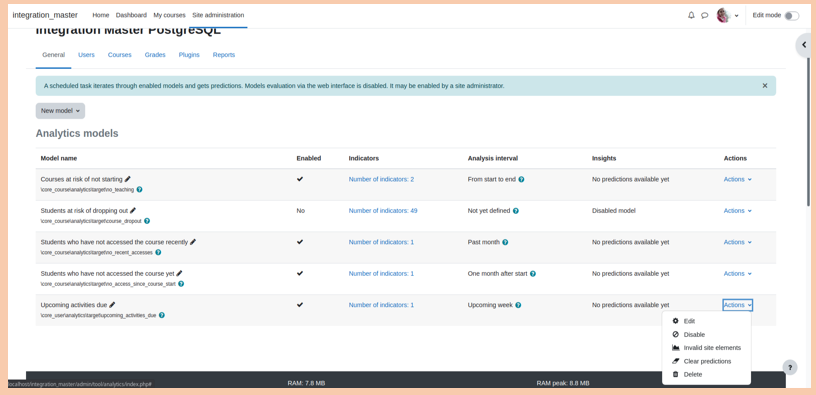The width and height of the screenshot is (816, 395).
Task: Show help for no_teaching target
Action: (139, 189)
